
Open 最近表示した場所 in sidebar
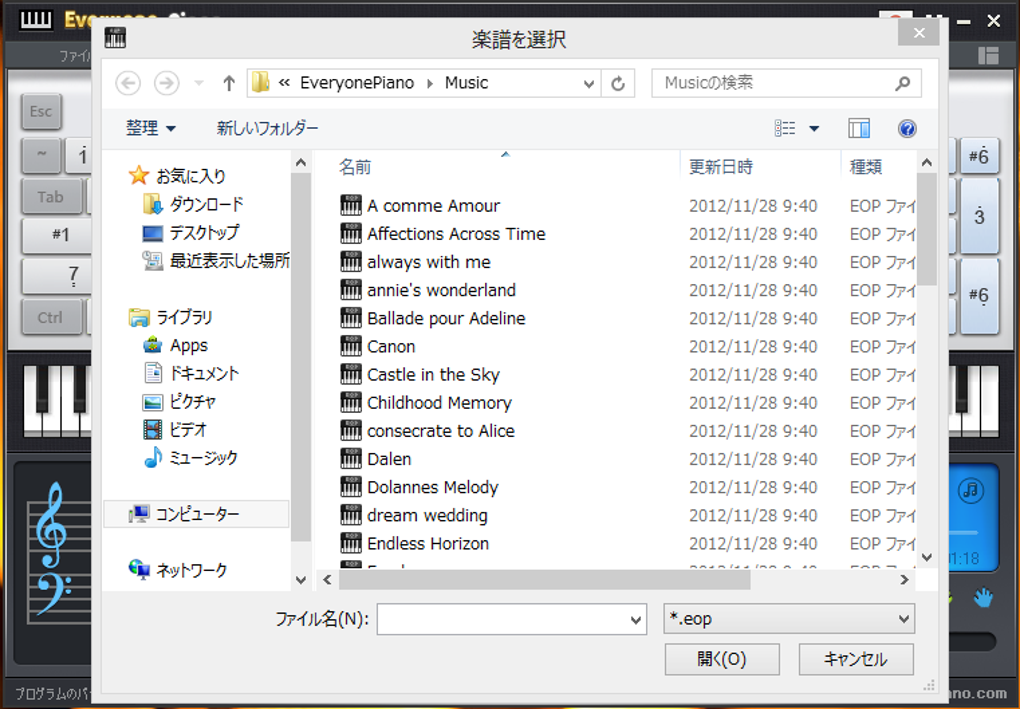click(x=216, y=260)
